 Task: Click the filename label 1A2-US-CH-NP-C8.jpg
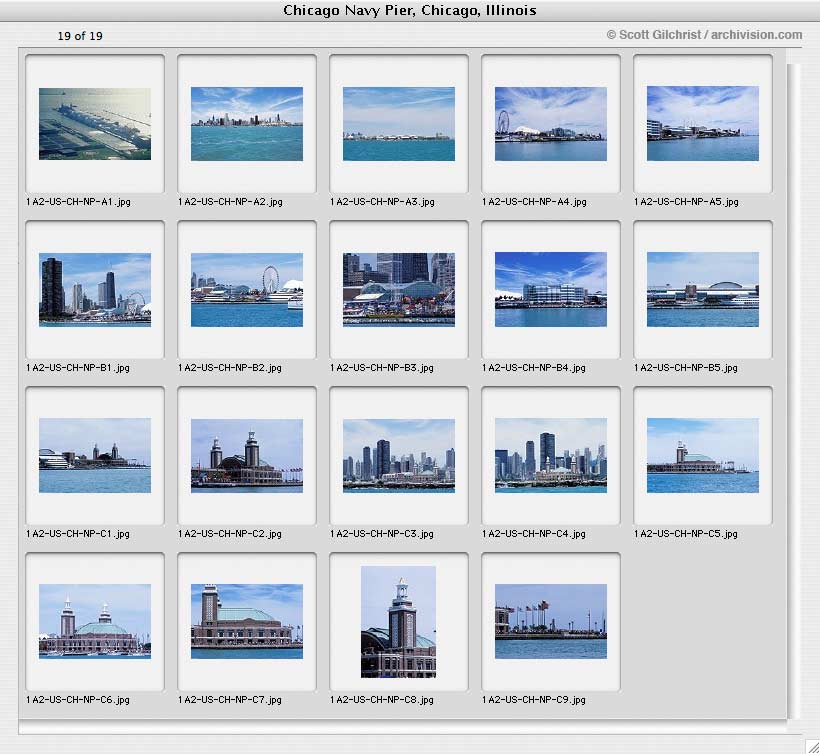point(382,700)
